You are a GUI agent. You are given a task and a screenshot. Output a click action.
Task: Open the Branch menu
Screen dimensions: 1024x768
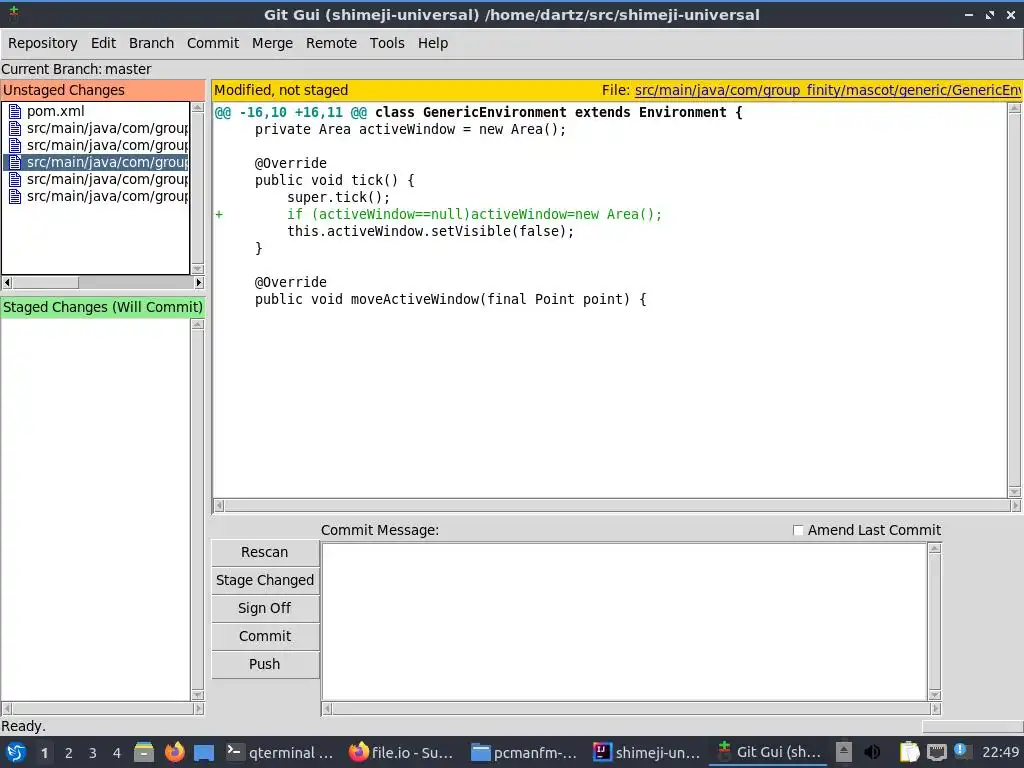tap(152, 43)
